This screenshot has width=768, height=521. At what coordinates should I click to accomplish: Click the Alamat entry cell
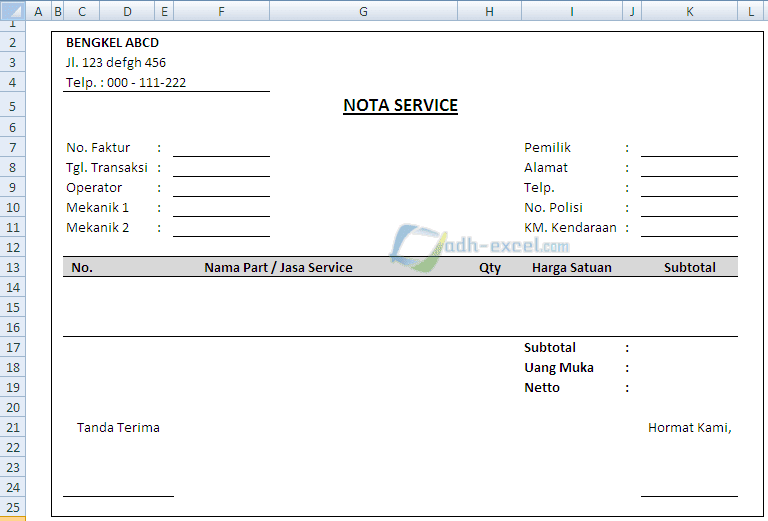point(690,167)
